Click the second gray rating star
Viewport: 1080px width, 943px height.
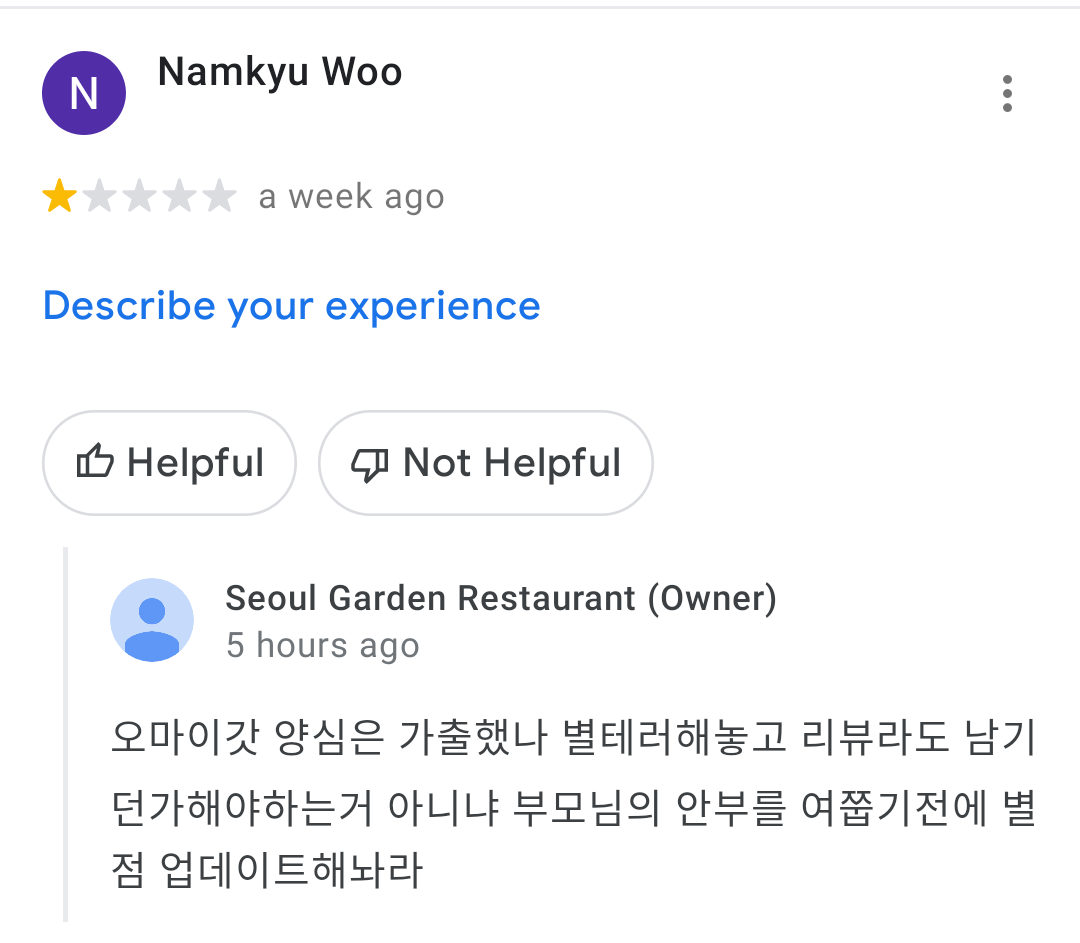[x=99, y=197]
